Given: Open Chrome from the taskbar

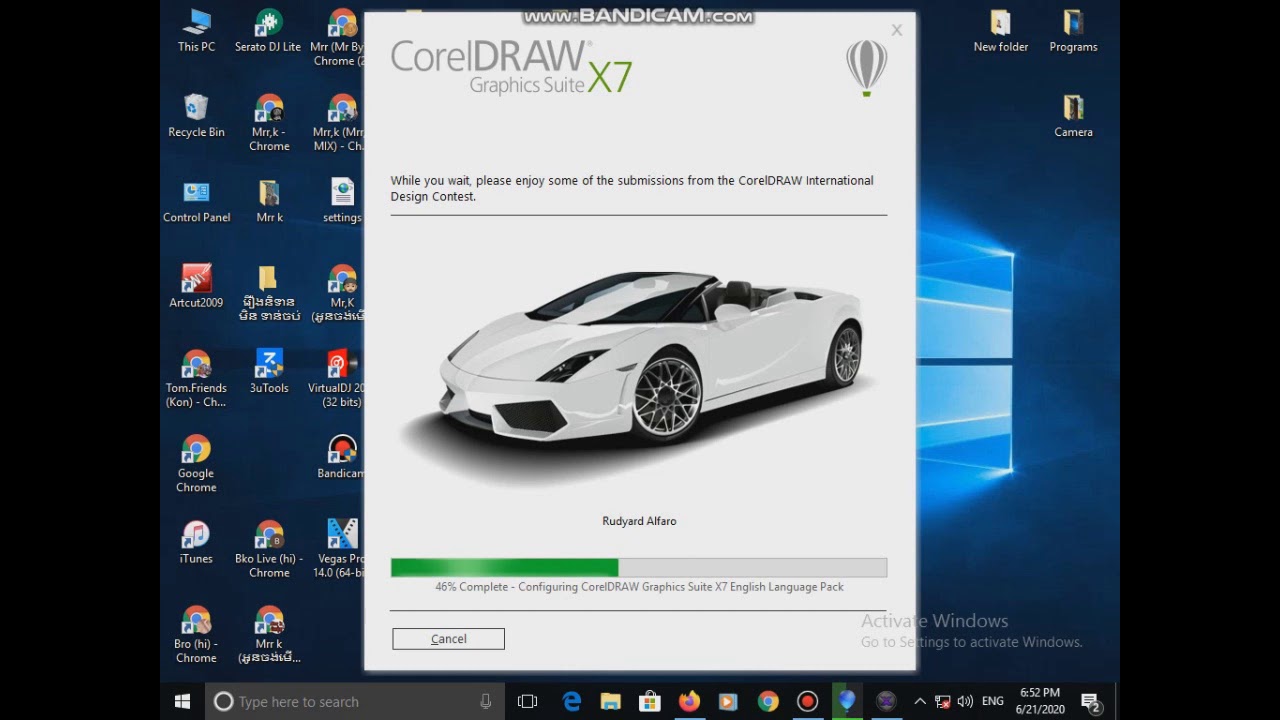Looking at the screenshot, I should [768, 702].
